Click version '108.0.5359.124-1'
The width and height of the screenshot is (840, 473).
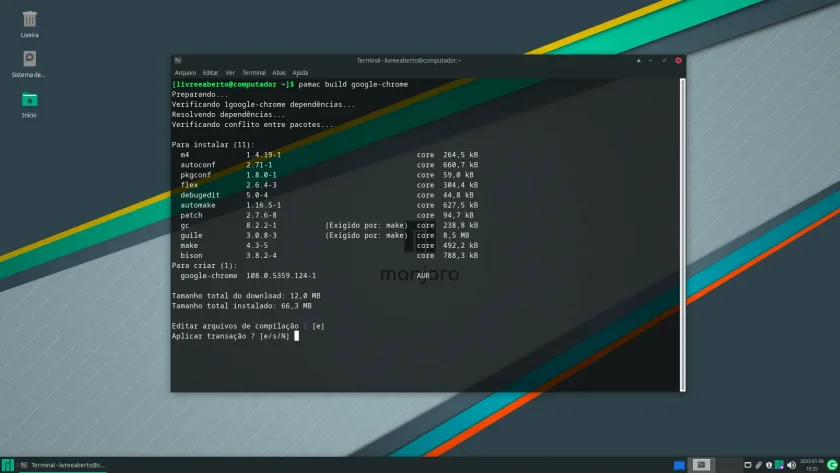281,276
